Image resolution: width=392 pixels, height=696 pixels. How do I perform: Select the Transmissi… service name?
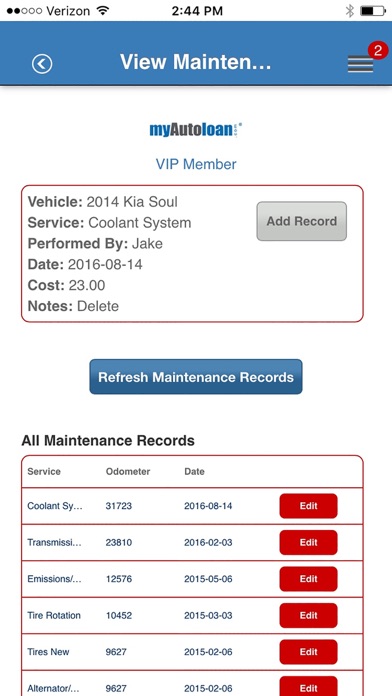pos(55,542)
